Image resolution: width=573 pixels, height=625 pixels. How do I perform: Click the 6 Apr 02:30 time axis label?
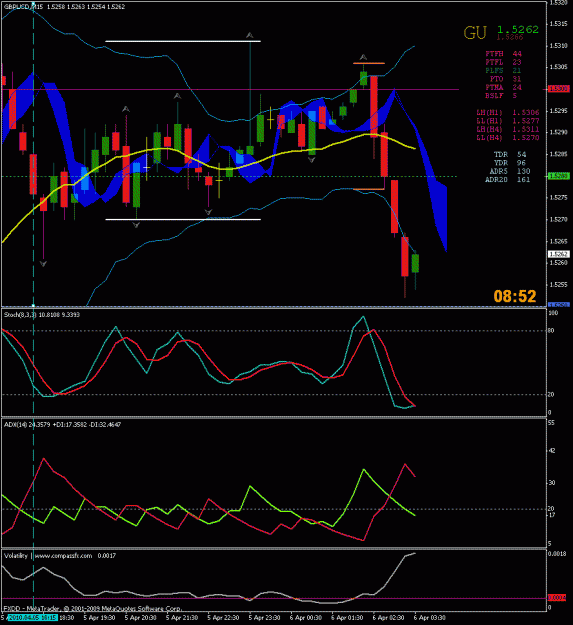coord(388,618)
